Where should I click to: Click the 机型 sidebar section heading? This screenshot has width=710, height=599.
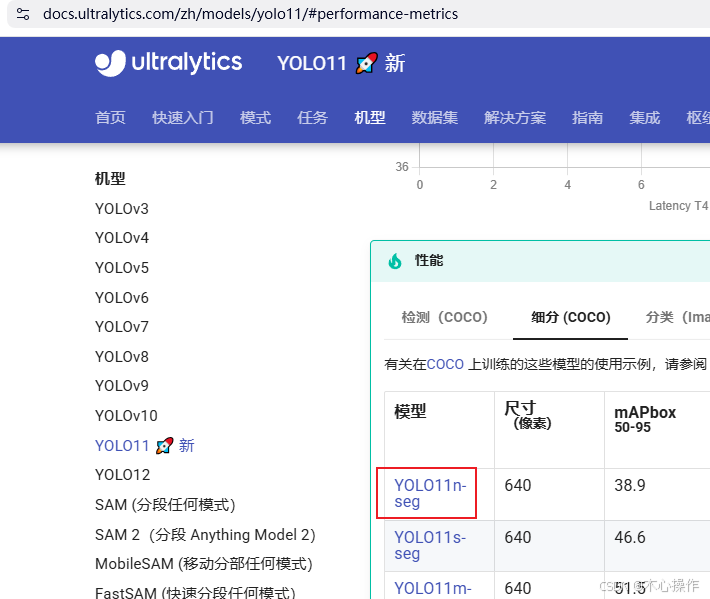pyautogui.click(x=110, y=178)
